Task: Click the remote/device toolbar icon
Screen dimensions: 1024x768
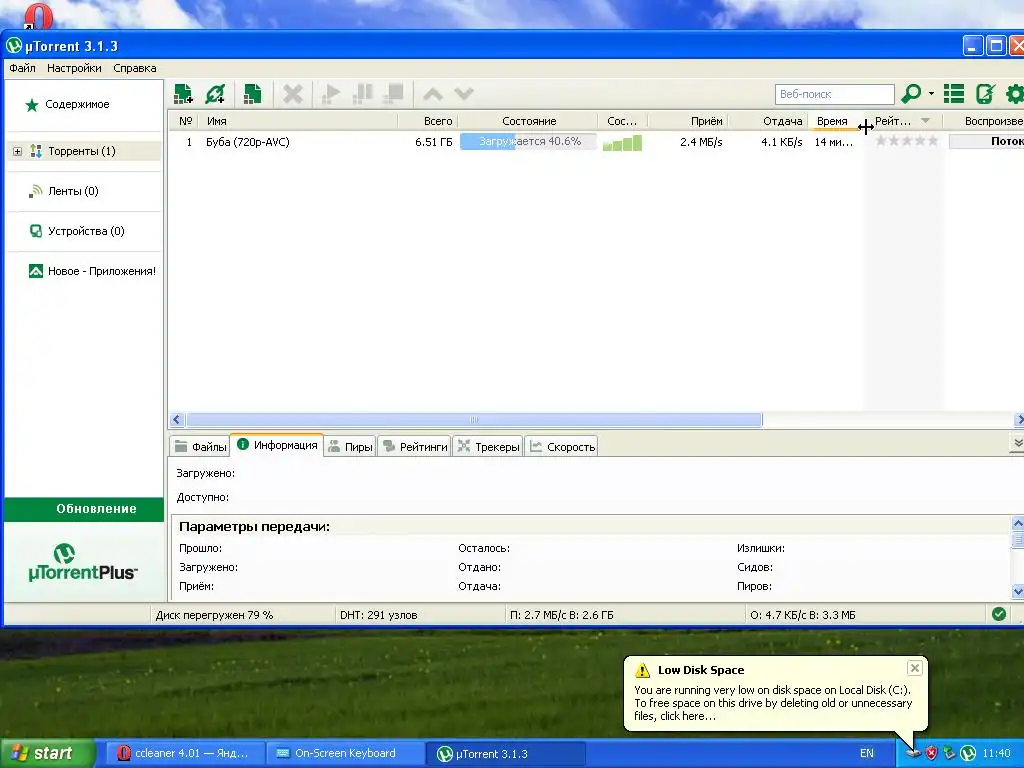Action: [985, 94]
